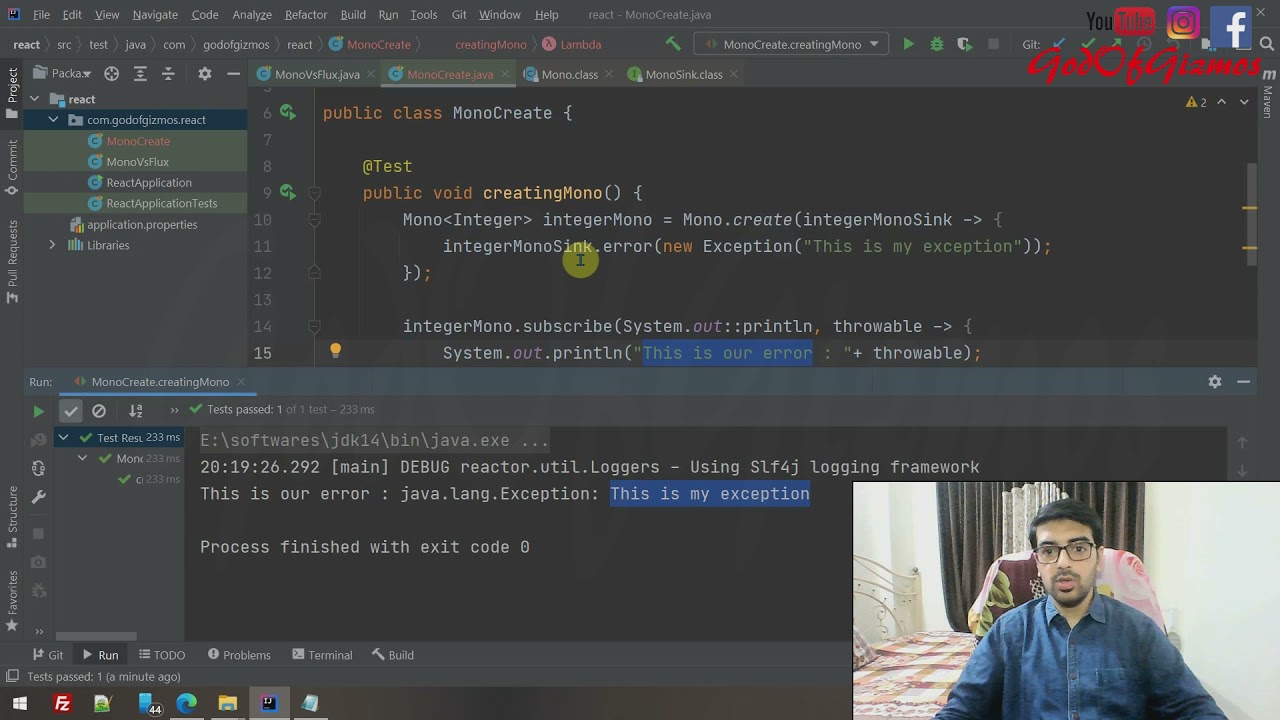Collapse the react root node
The height and width of the screenshot is (720, 1280).
click(34, 99)
